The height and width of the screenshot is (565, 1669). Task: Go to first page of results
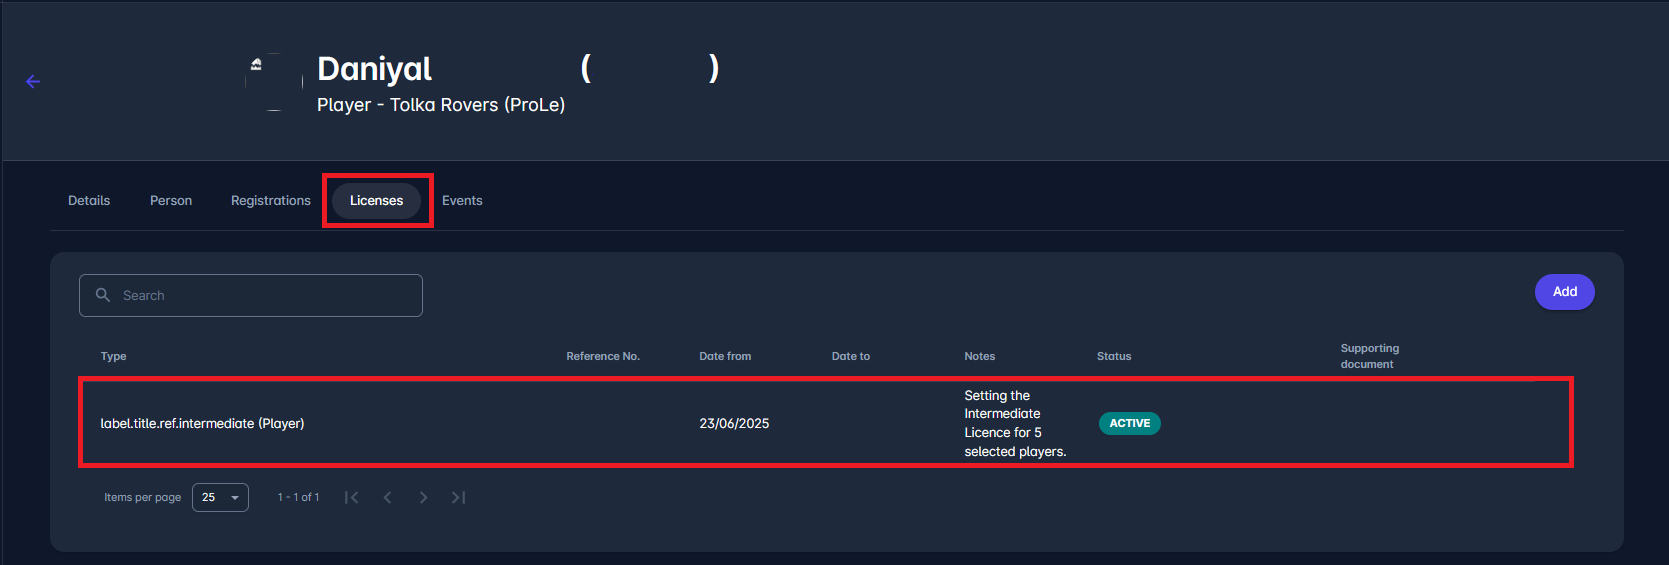(x=351, y=498)
